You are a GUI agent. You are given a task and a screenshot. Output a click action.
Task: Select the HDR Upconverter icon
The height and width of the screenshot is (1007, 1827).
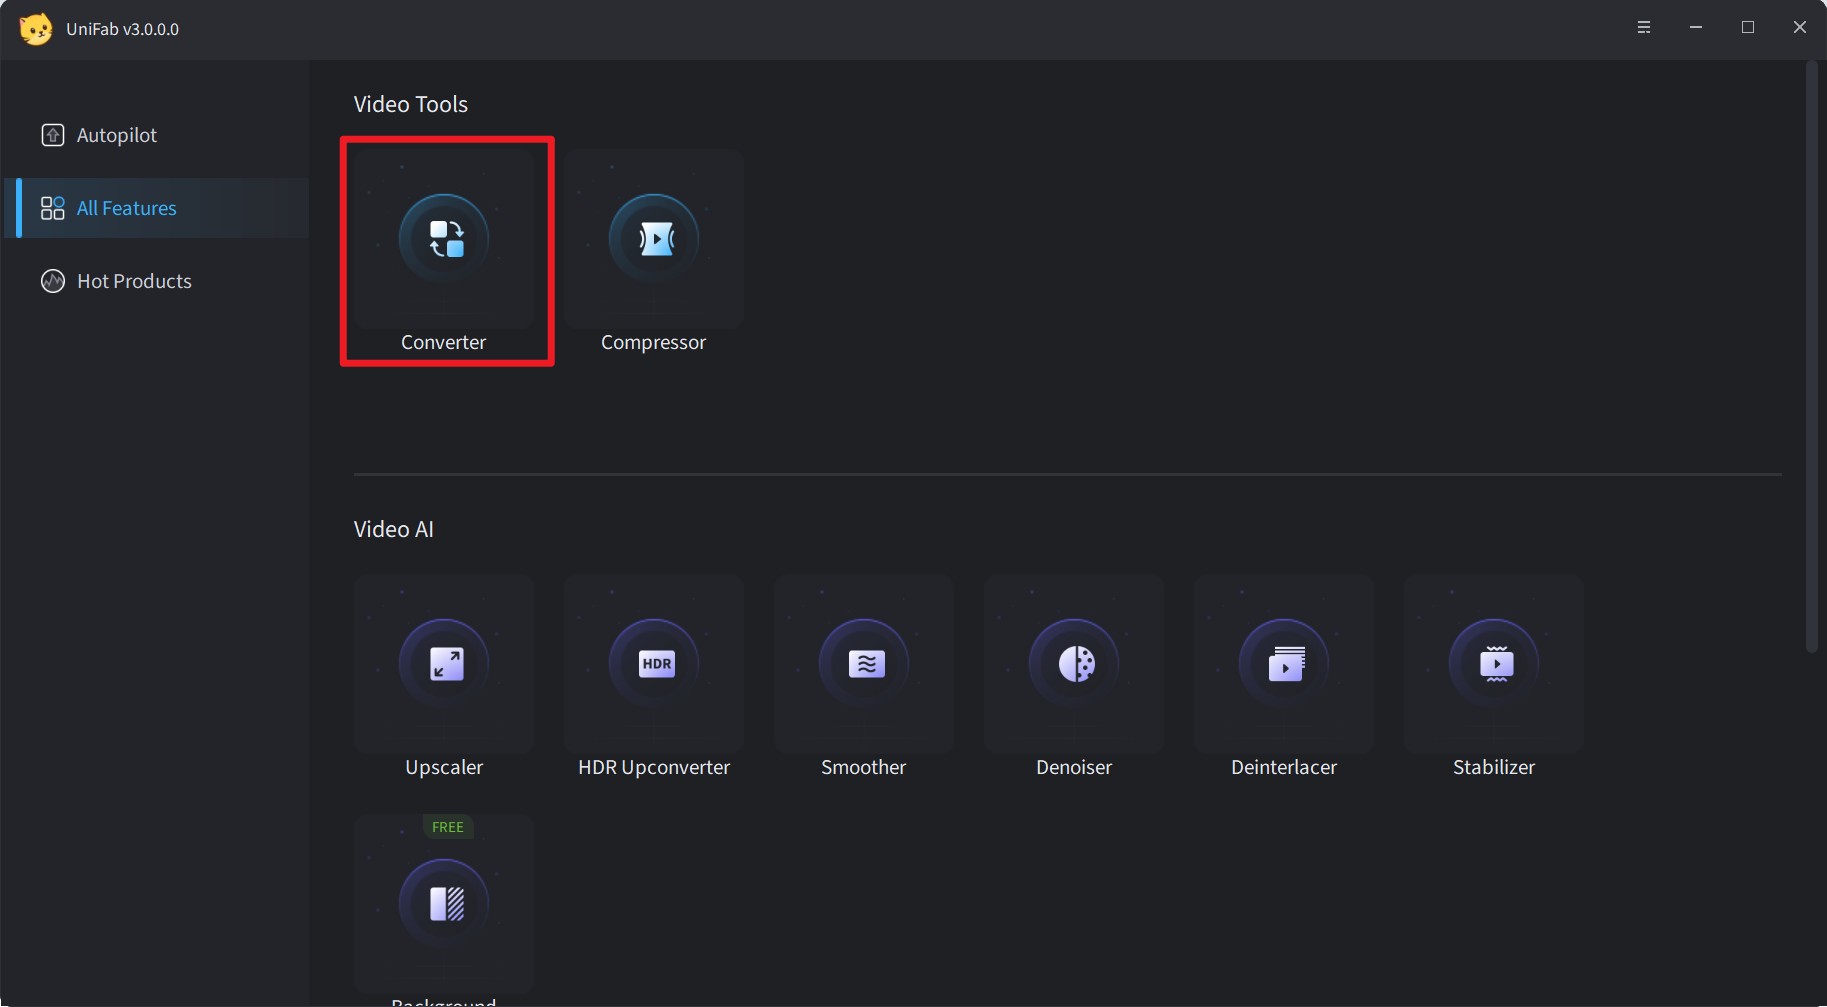pyautogui.click(x=654, y=664)
